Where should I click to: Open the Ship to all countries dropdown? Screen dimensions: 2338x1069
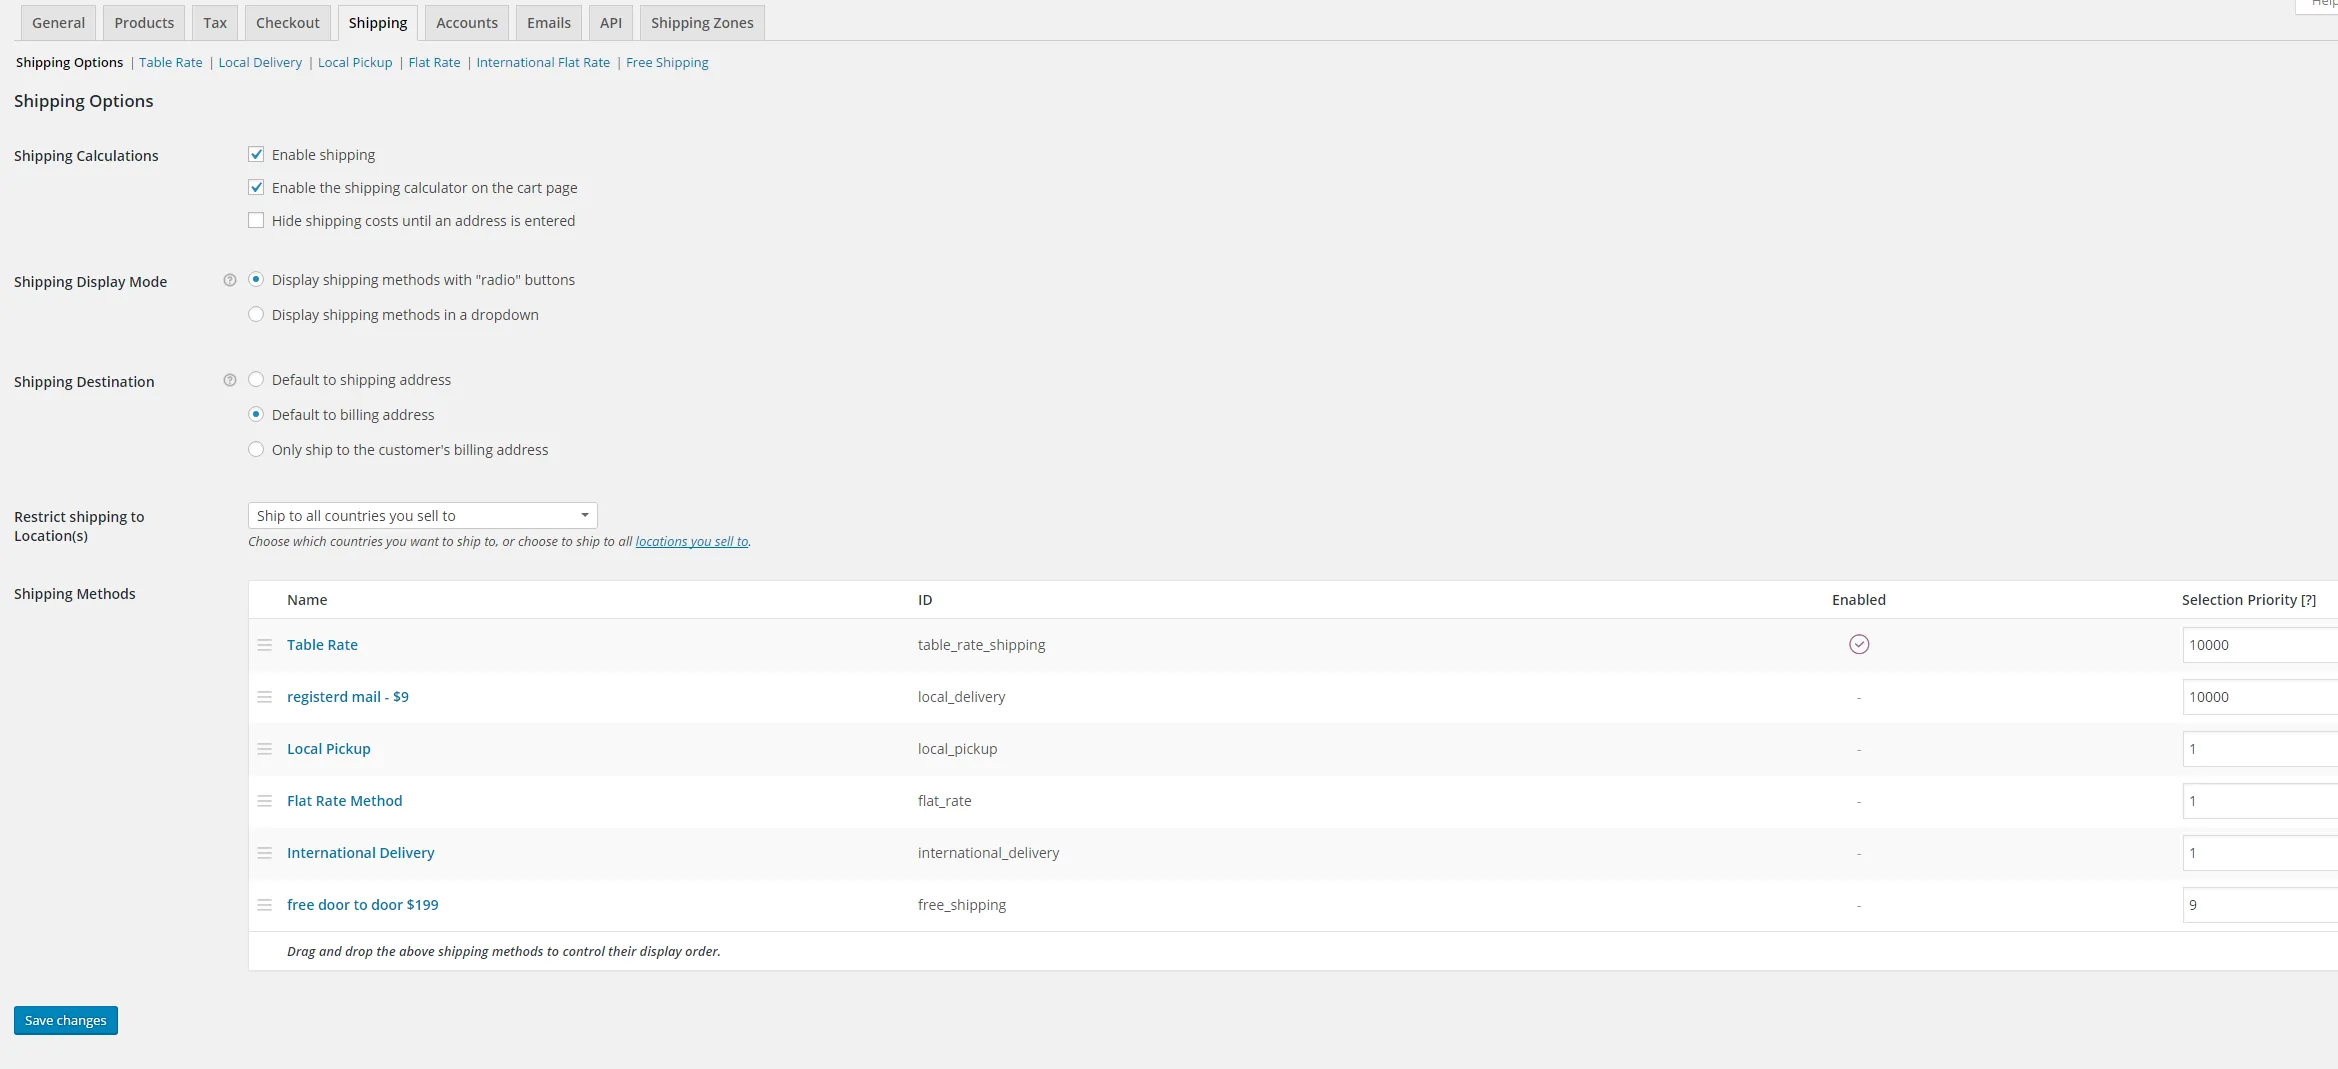423,515
